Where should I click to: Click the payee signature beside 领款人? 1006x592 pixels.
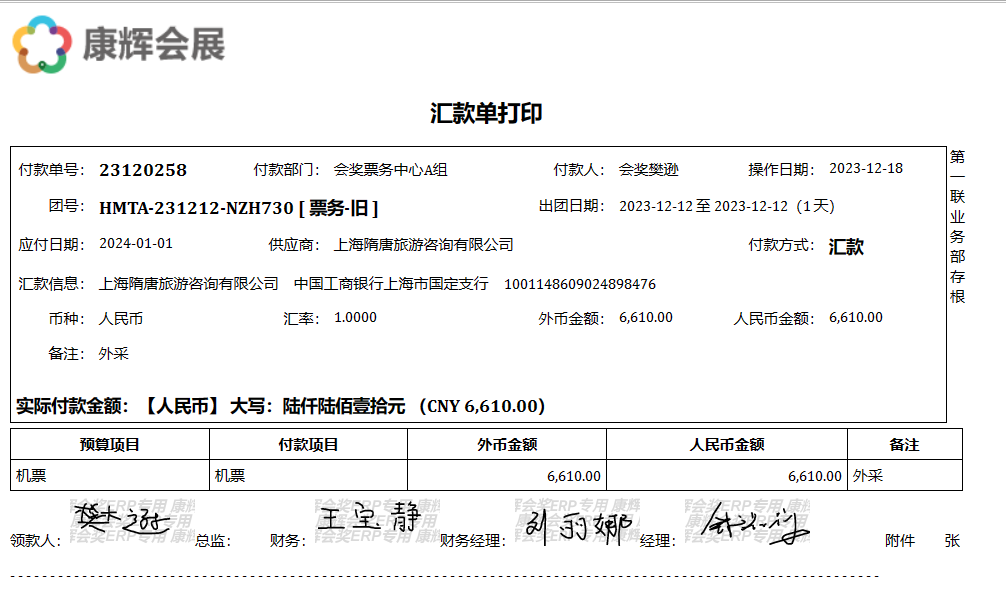pos(122,518)
